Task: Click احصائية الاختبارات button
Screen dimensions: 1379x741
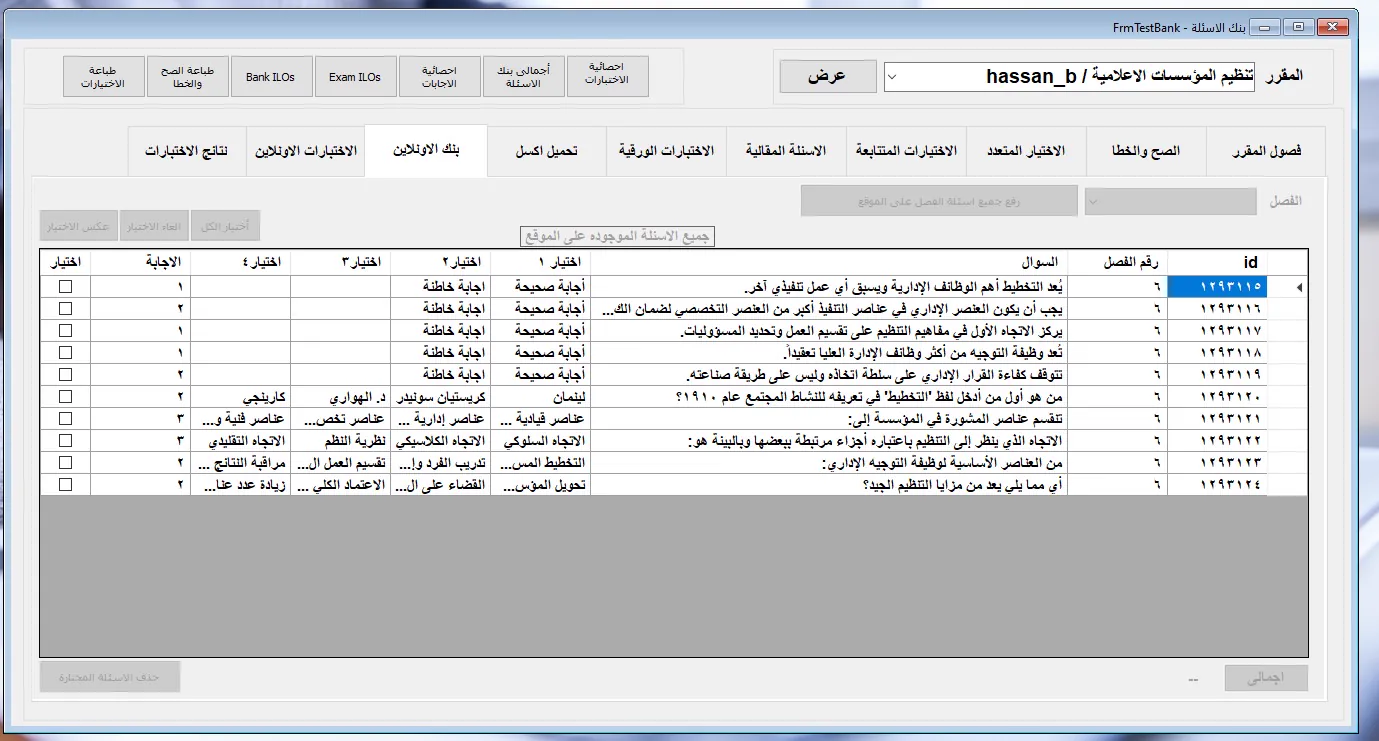Action: (x=608, y=76)
